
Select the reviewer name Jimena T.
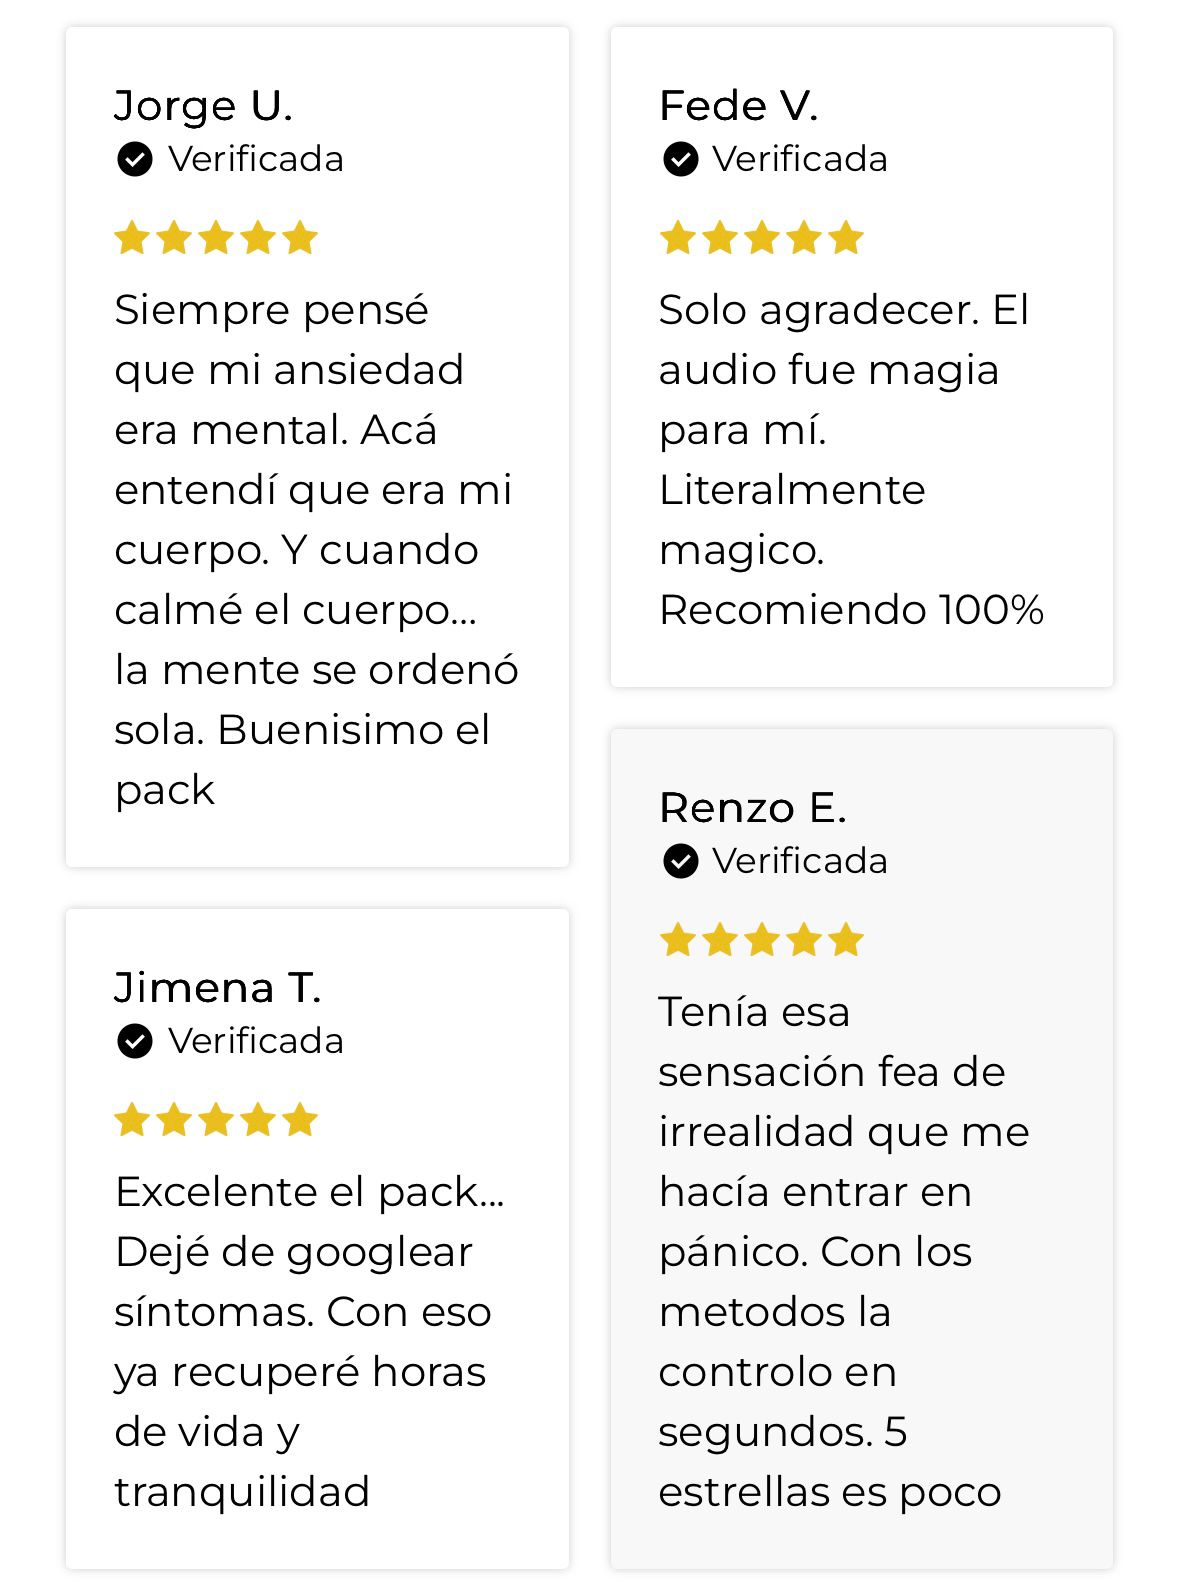[x=217, y=988]
